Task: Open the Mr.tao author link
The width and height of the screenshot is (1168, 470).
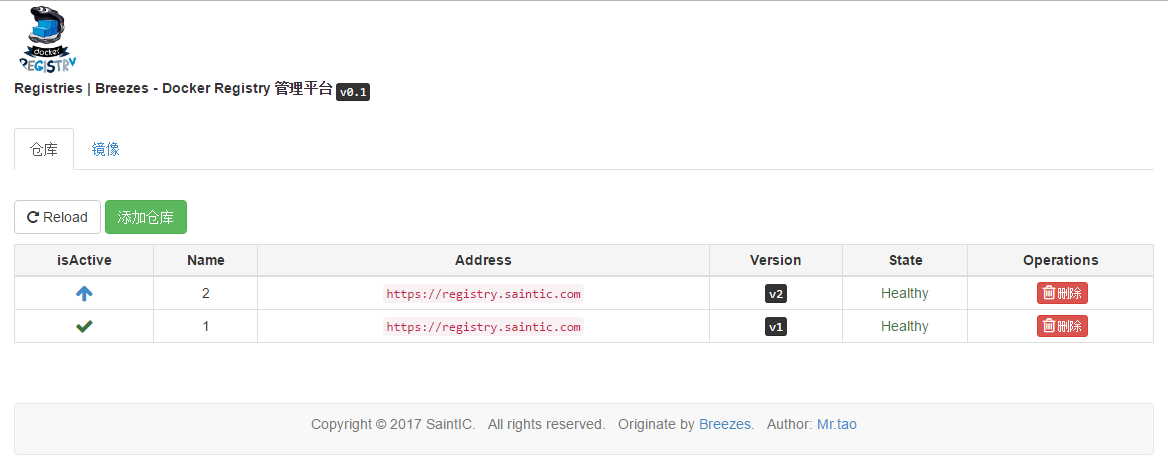Action: pyautogui.click(x=837, y=425)
